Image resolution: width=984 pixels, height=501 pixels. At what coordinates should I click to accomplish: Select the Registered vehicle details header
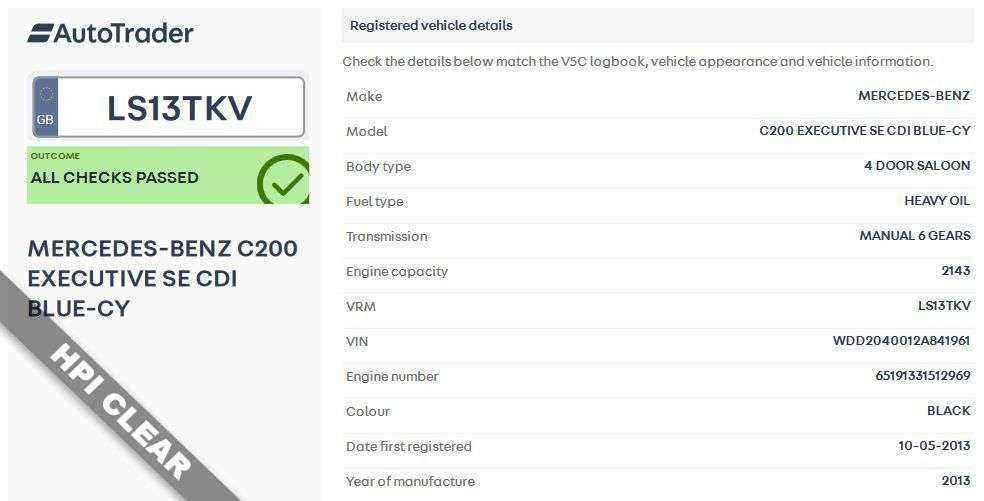(431, 25)
